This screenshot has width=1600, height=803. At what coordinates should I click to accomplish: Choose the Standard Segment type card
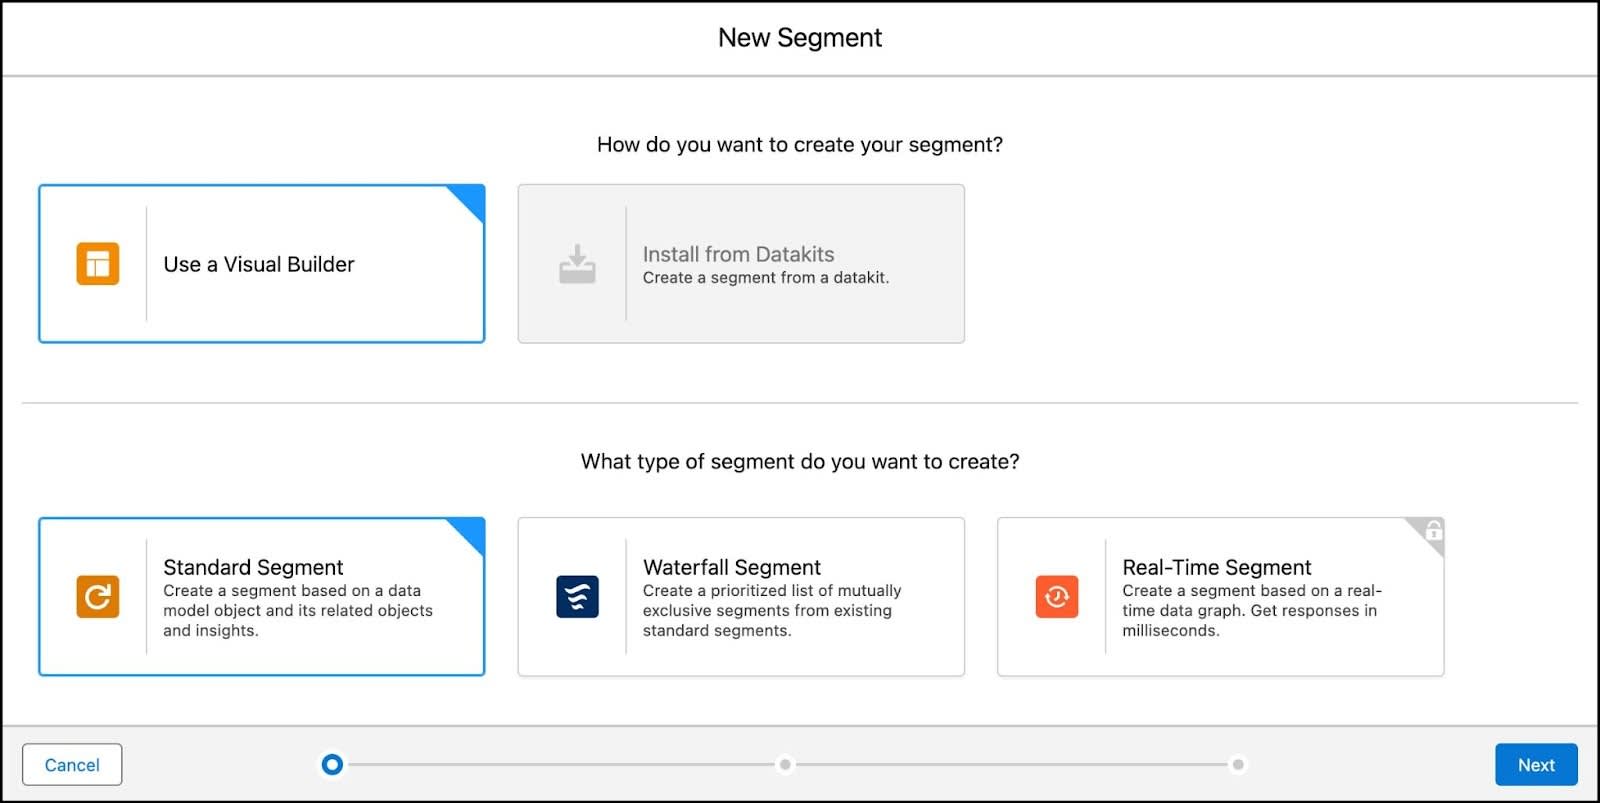click(x=262, y=597)
